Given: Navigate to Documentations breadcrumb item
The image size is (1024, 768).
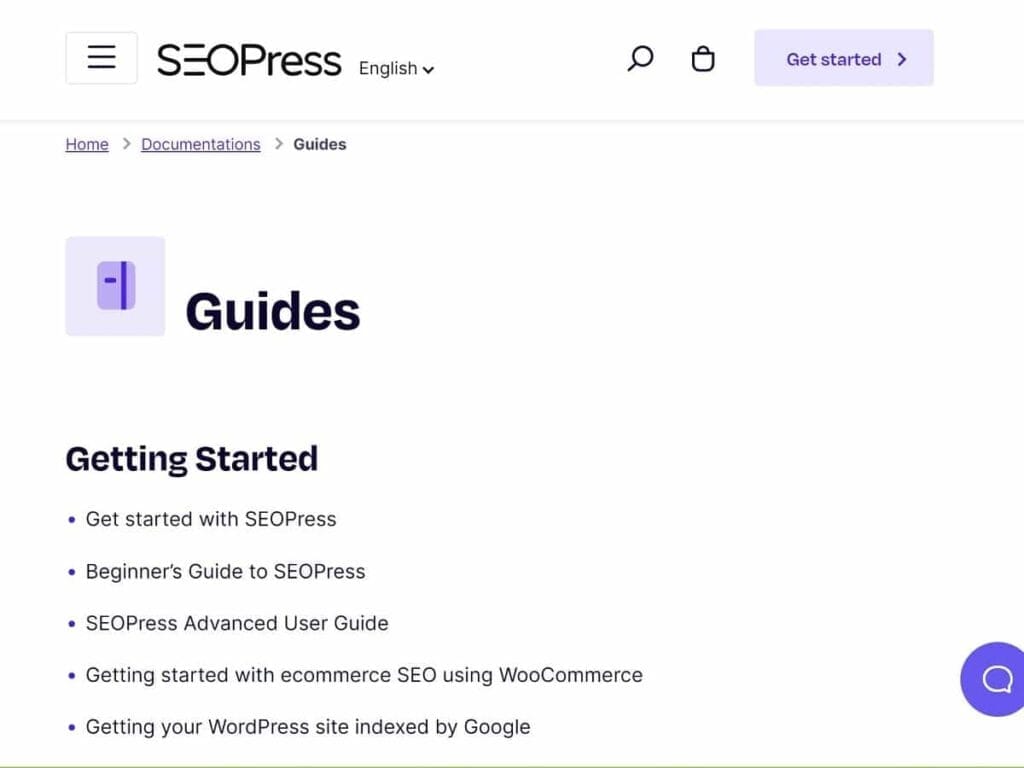Looking at the screenshot, I should [200, 144].
